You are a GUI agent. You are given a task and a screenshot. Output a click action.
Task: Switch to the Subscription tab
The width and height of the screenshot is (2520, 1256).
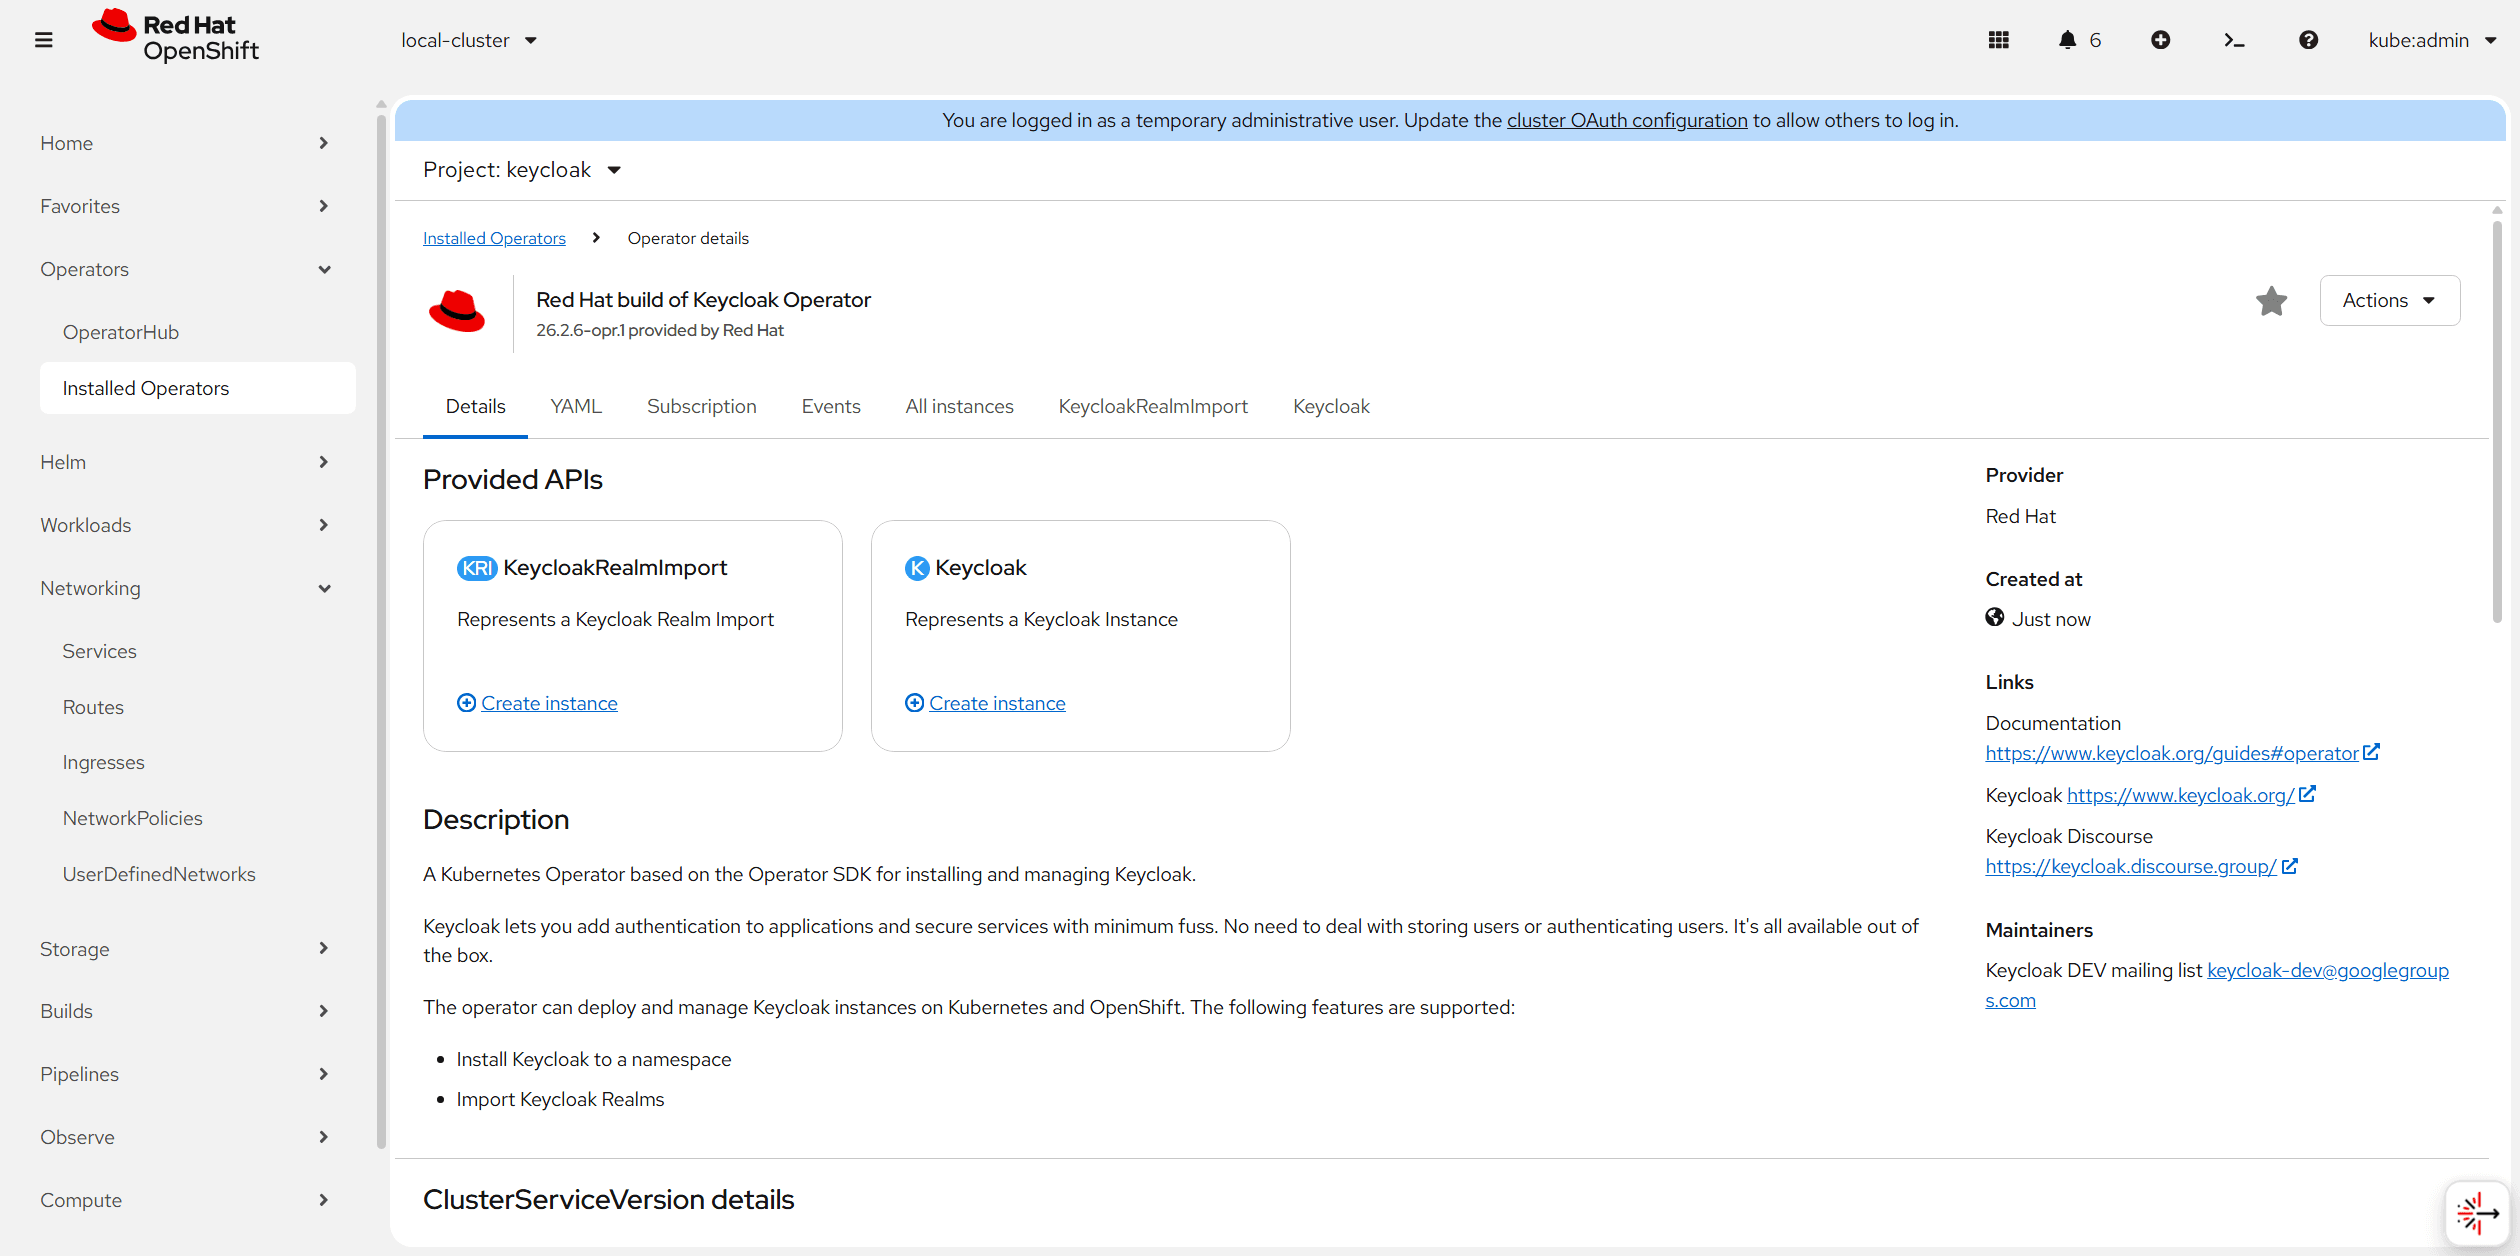701,406
